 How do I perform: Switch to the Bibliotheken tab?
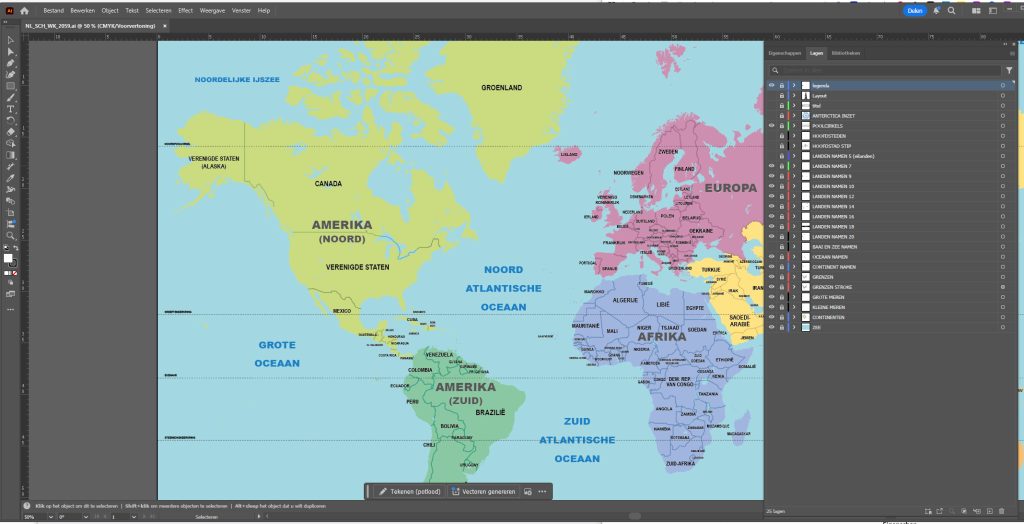pyautogui.click(x=845, y=53)
